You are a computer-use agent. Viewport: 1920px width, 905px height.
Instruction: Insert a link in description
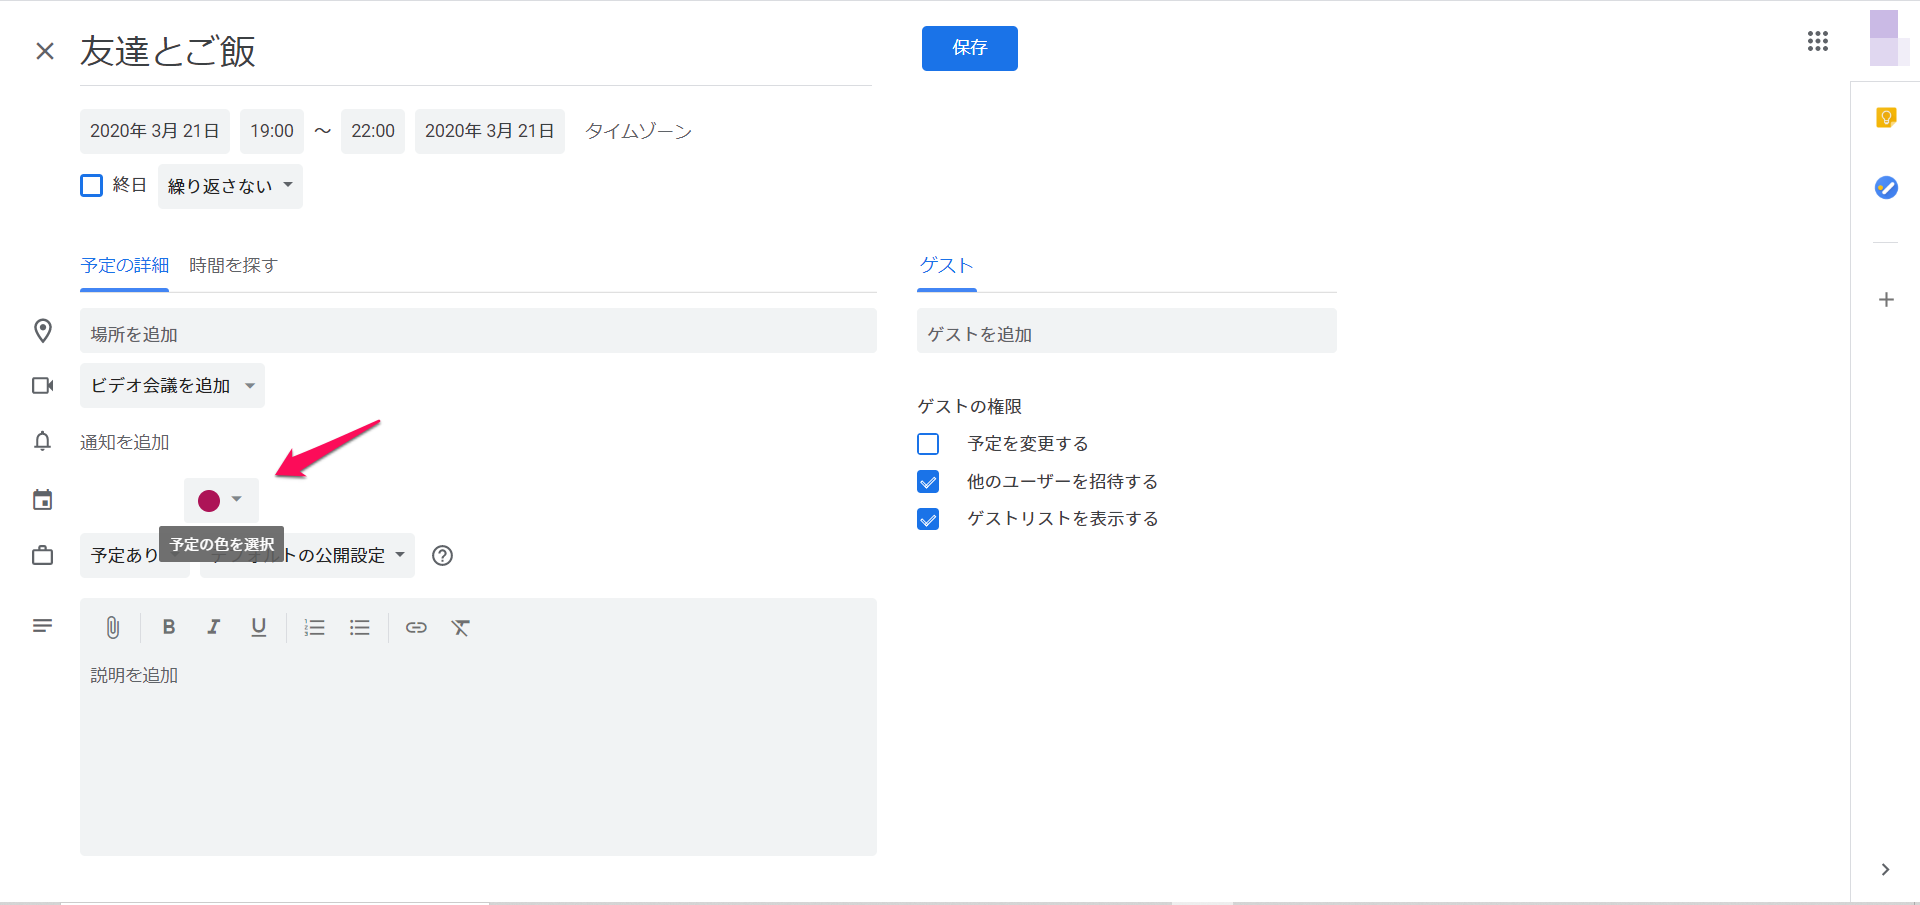416,627
